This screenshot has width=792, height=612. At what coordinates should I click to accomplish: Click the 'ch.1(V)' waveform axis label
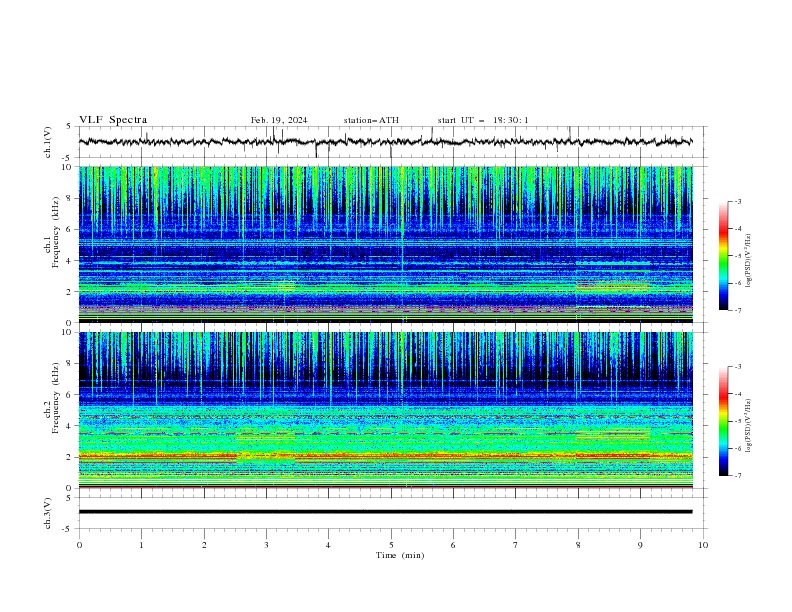48,142
